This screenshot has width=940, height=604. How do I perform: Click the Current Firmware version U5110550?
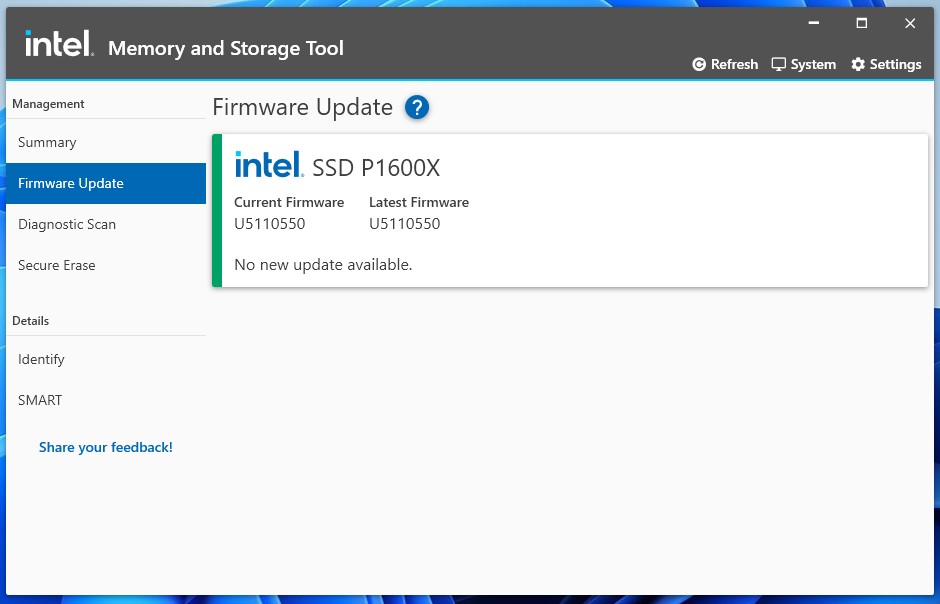270,224
